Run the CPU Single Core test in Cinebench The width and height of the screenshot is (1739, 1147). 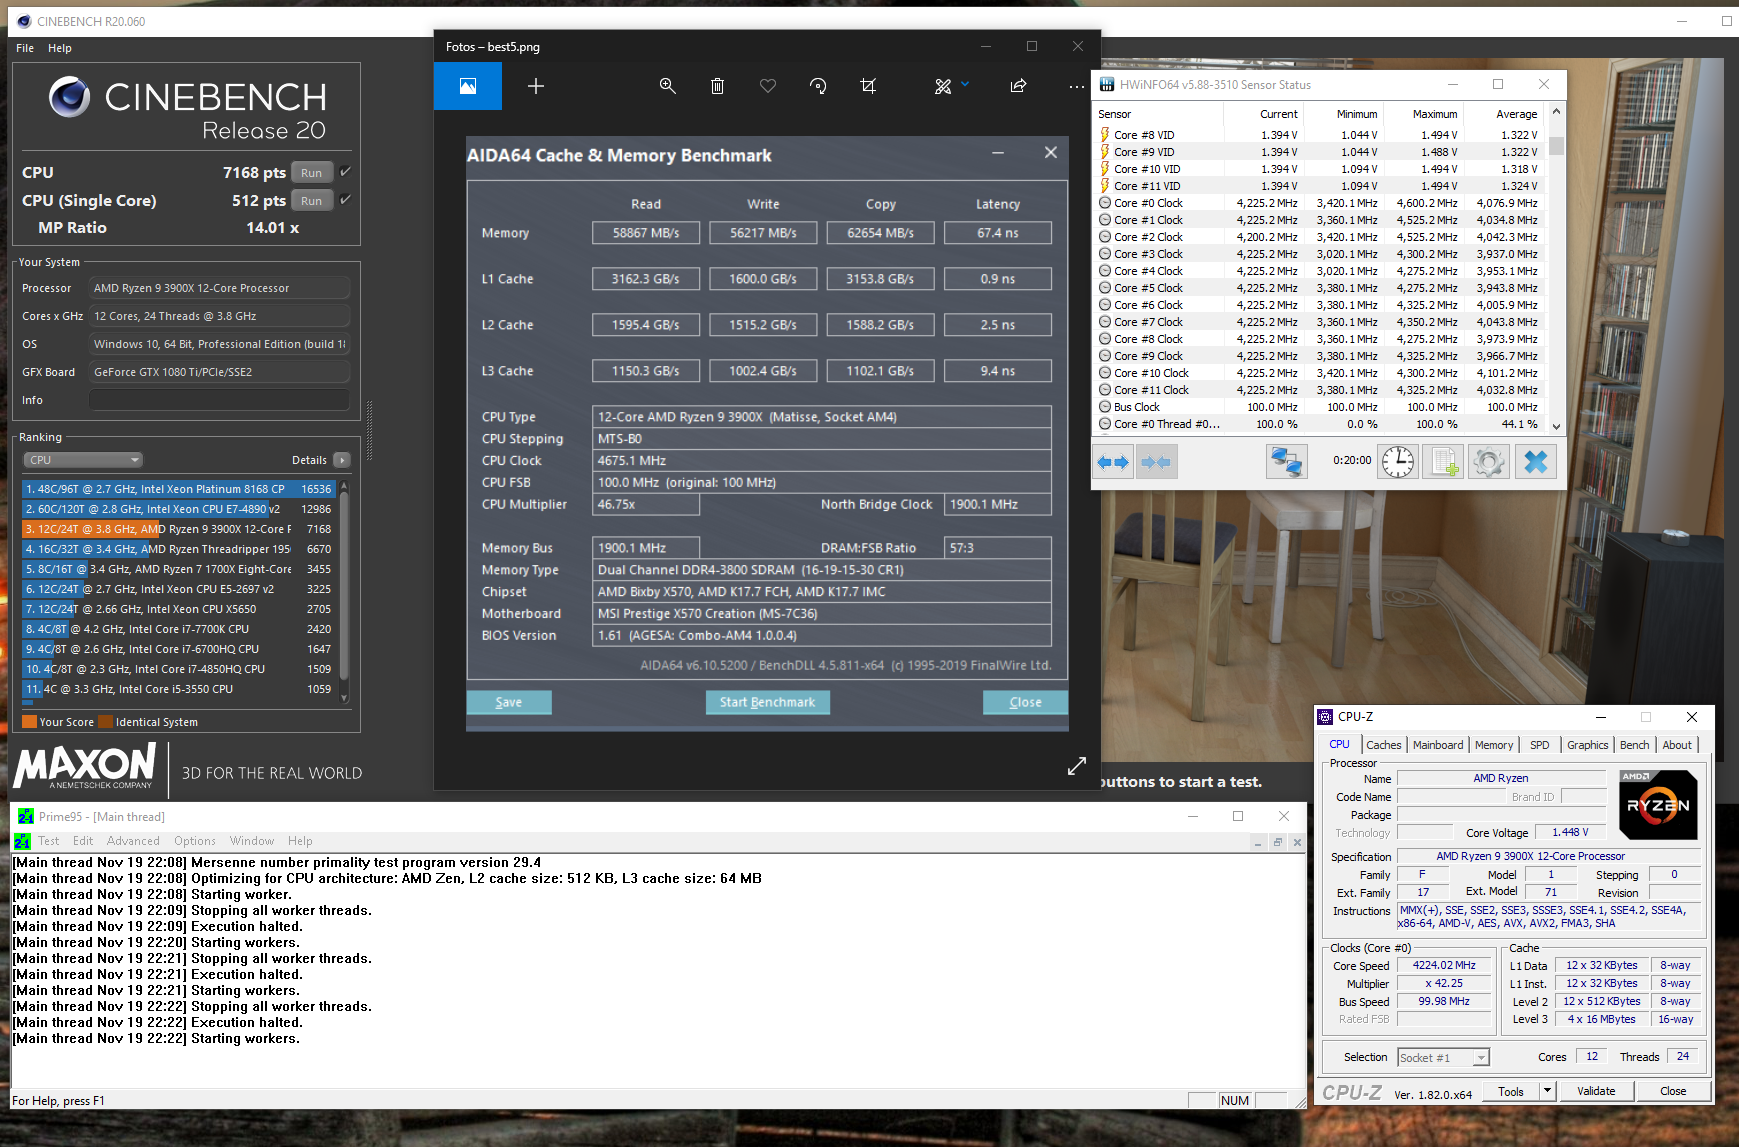pyautogui.click(x=312, y=200)
